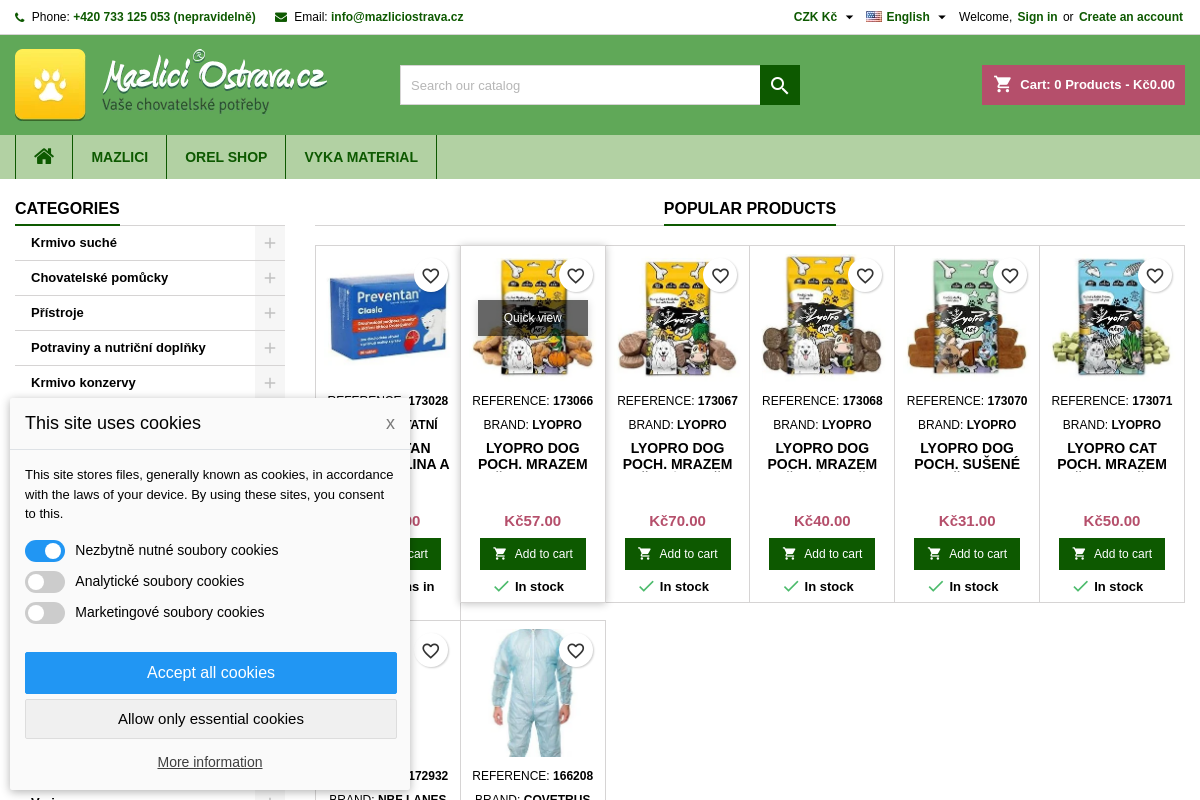Open the VYKA MATERIAL menu item
Screen dimensions: 1200x800
(361, 157)
